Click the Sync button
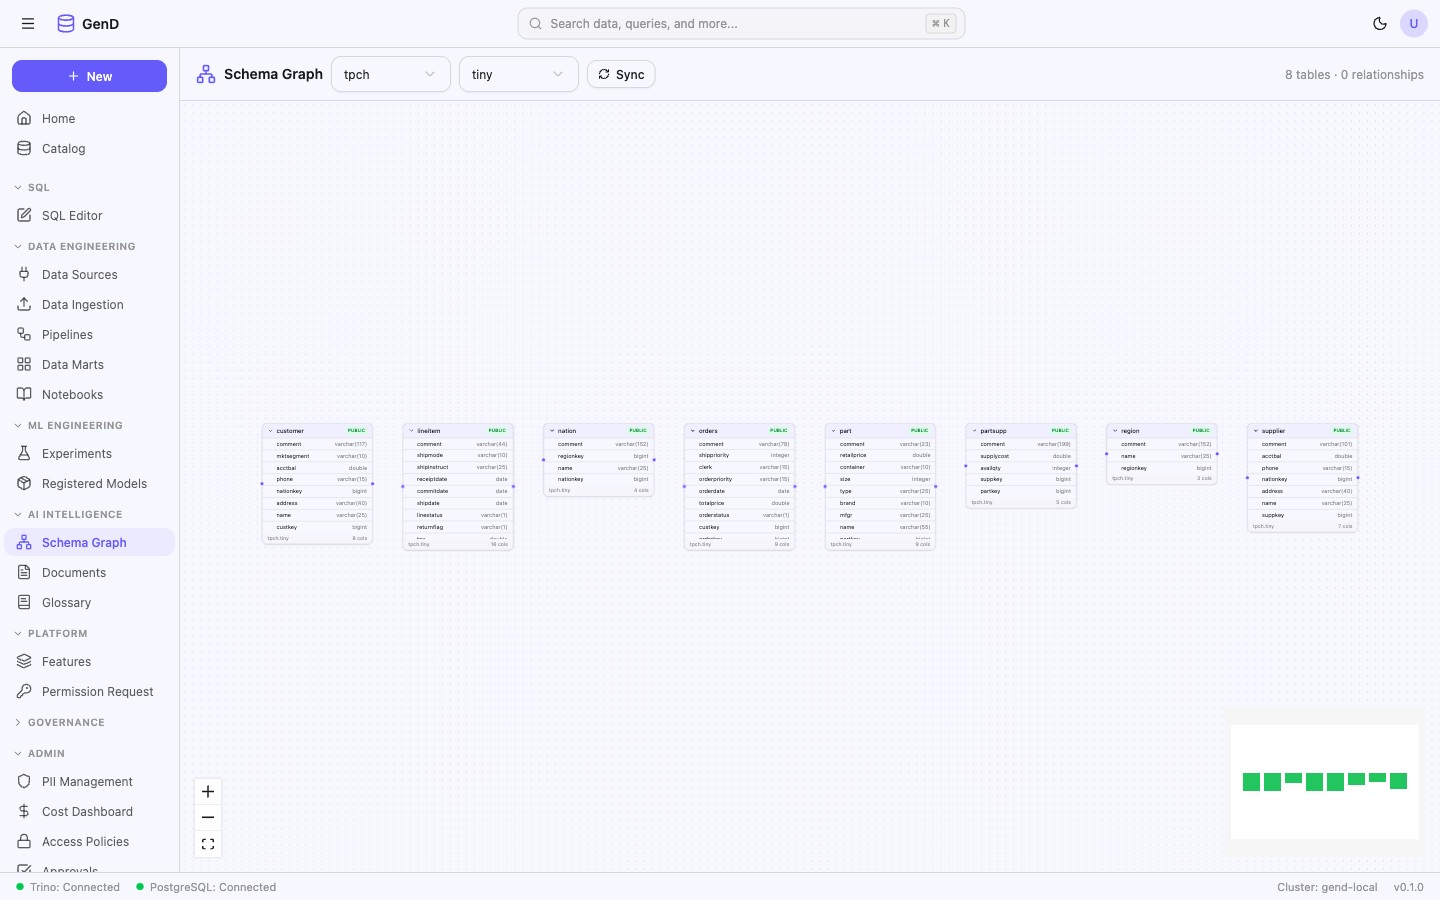1440x900 pixels. [x=621, y=75]
